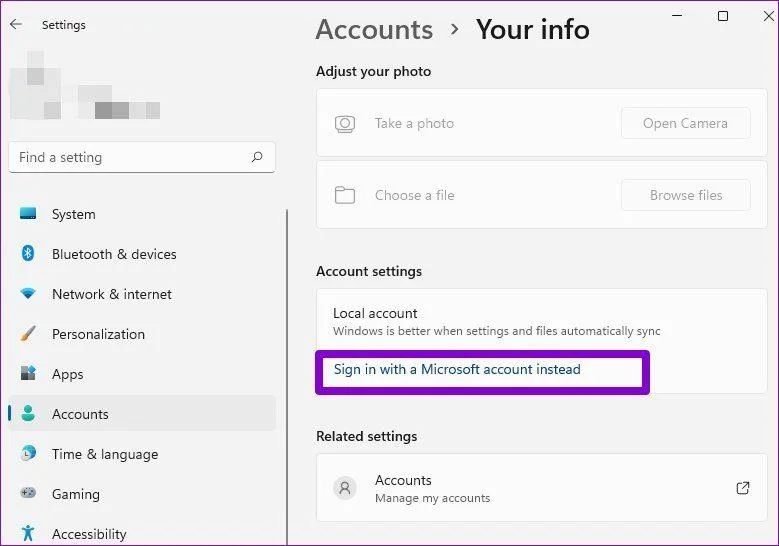The image size is (779, 546).
Task: Click the back arrow in Settings
Action: [x=16, y=24]
